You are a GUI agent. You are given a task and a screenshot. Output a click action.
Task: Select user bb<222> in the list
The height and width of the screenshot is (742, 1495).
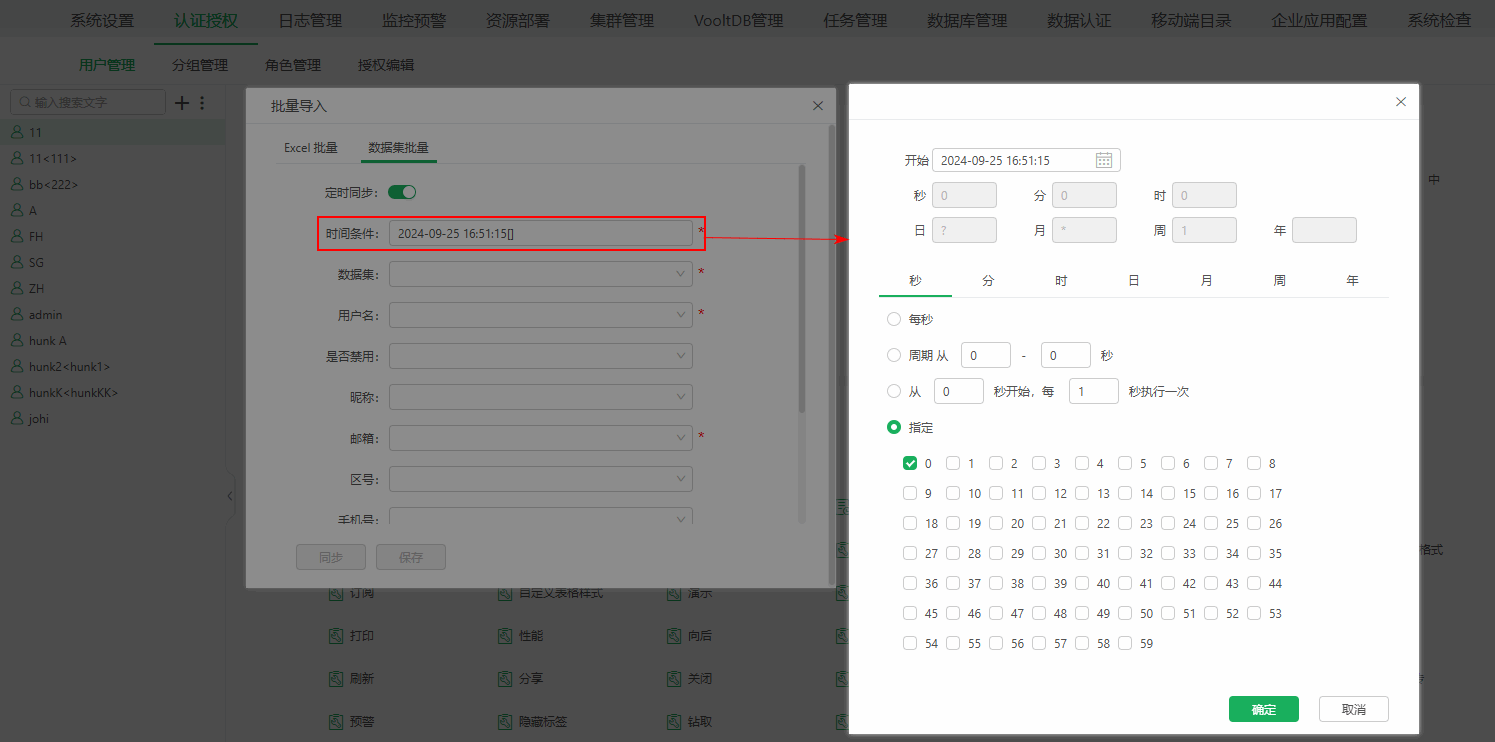pyautogui.click(x=112, y=184)
